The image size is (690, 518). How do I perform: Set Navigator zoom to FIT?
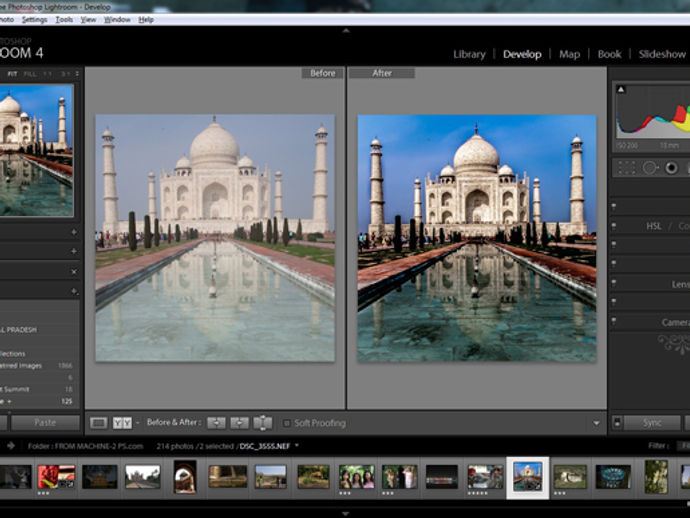[x=12, y=74]
